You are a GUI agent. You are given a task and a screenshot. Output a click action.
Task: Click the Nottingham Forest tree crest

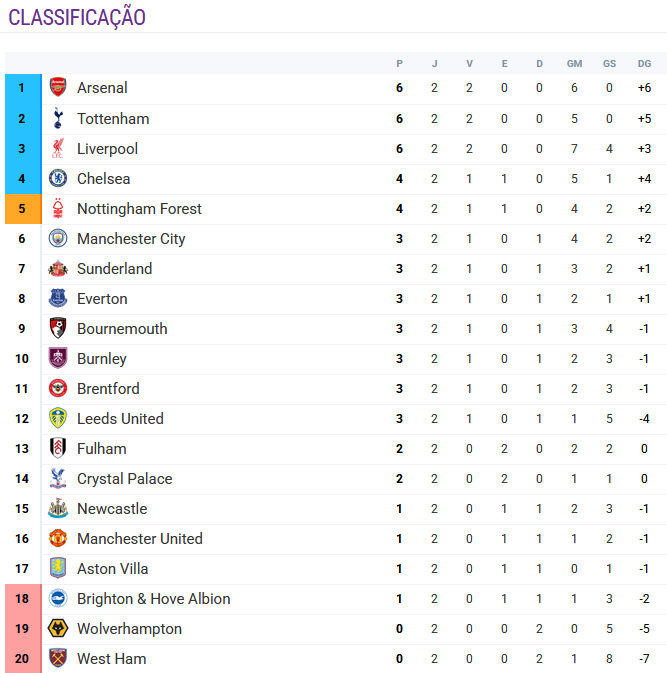[58, 209]
